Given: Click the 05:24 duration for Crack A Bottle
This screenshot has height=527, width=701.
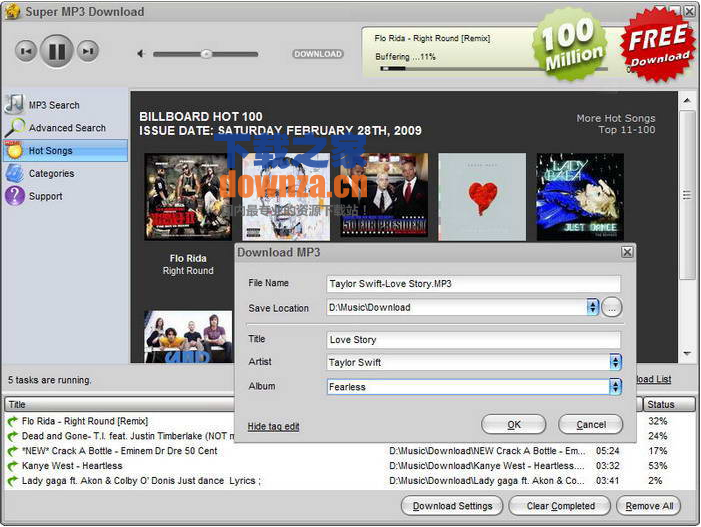Looking at the screenshot, I should pyautogui.click(x=608, y=451).
